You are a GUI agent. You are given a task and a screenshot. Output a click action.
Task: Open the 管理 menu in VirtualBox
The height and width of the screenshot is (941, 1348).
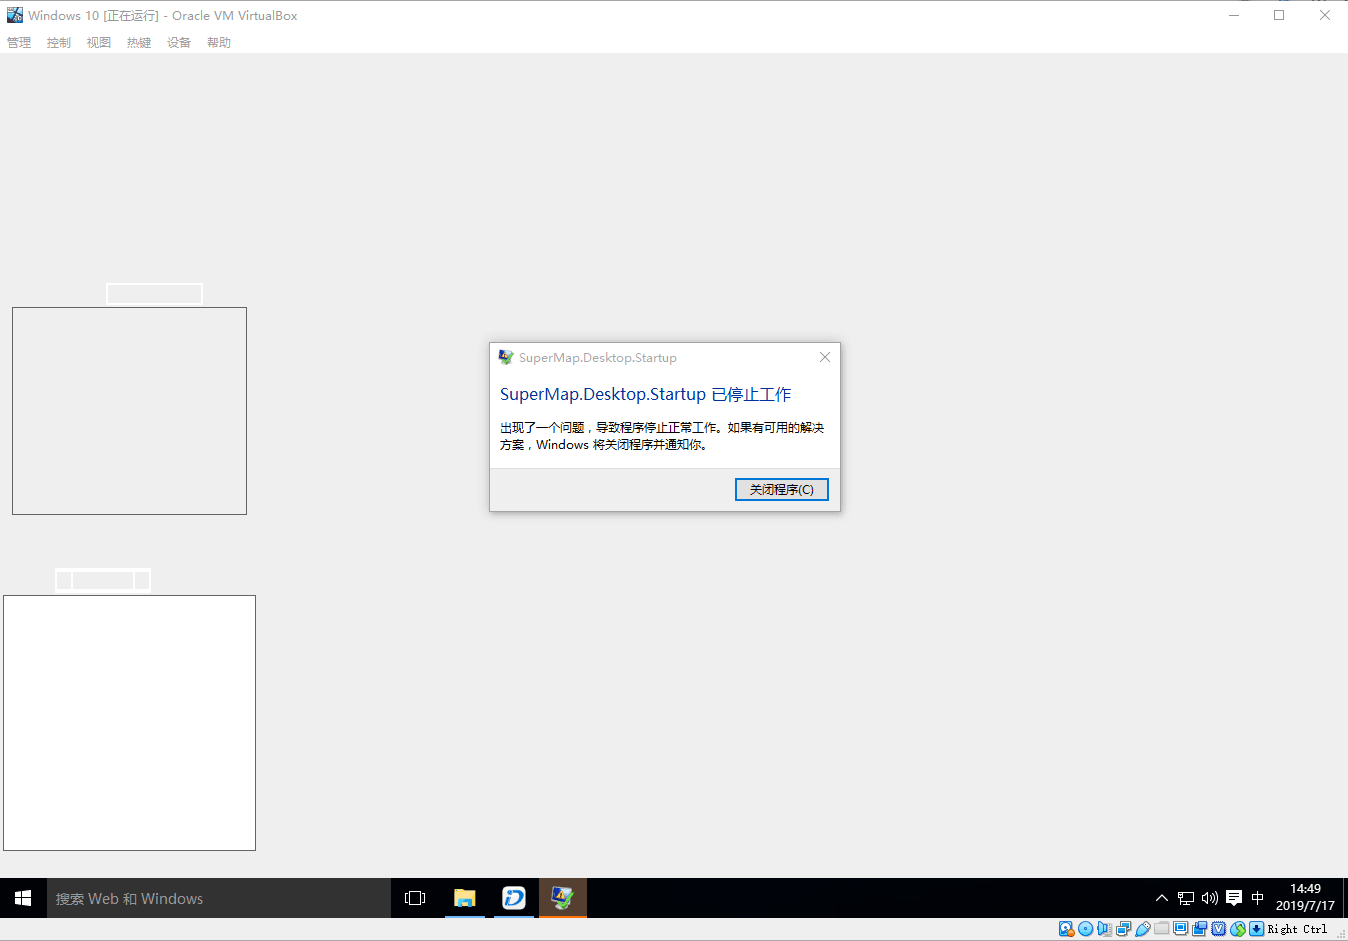pos(19,43)
